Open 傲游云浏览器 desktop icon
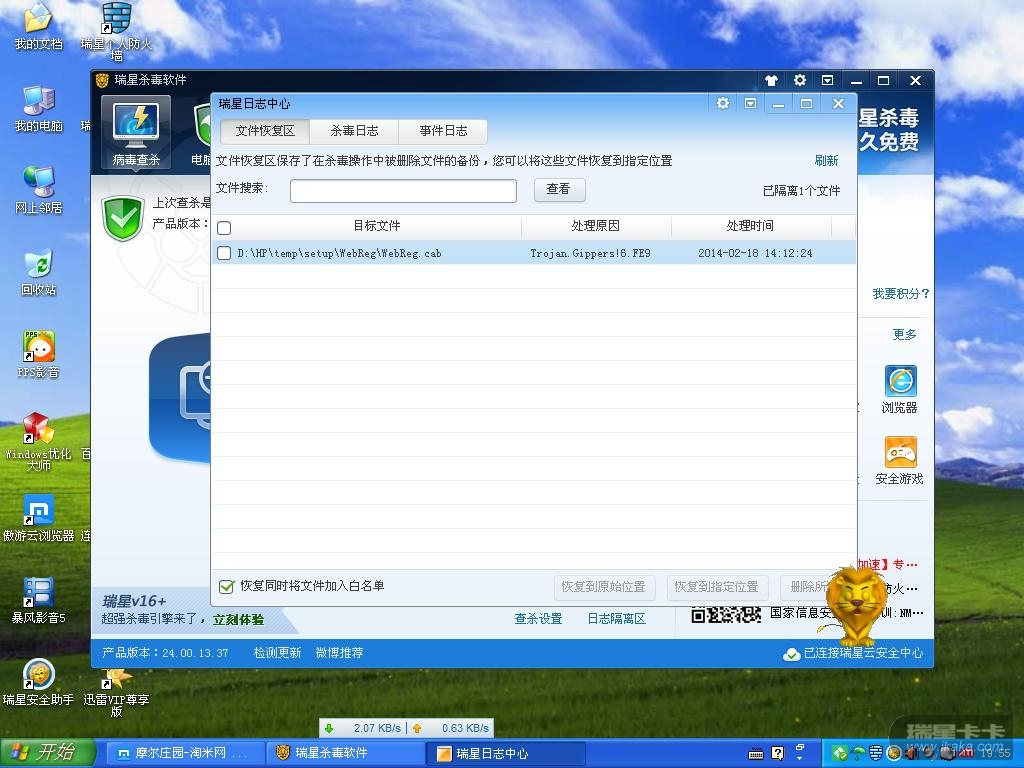Image resolution: width=1024 pixels, height=768 pixels. pos(39,519)
